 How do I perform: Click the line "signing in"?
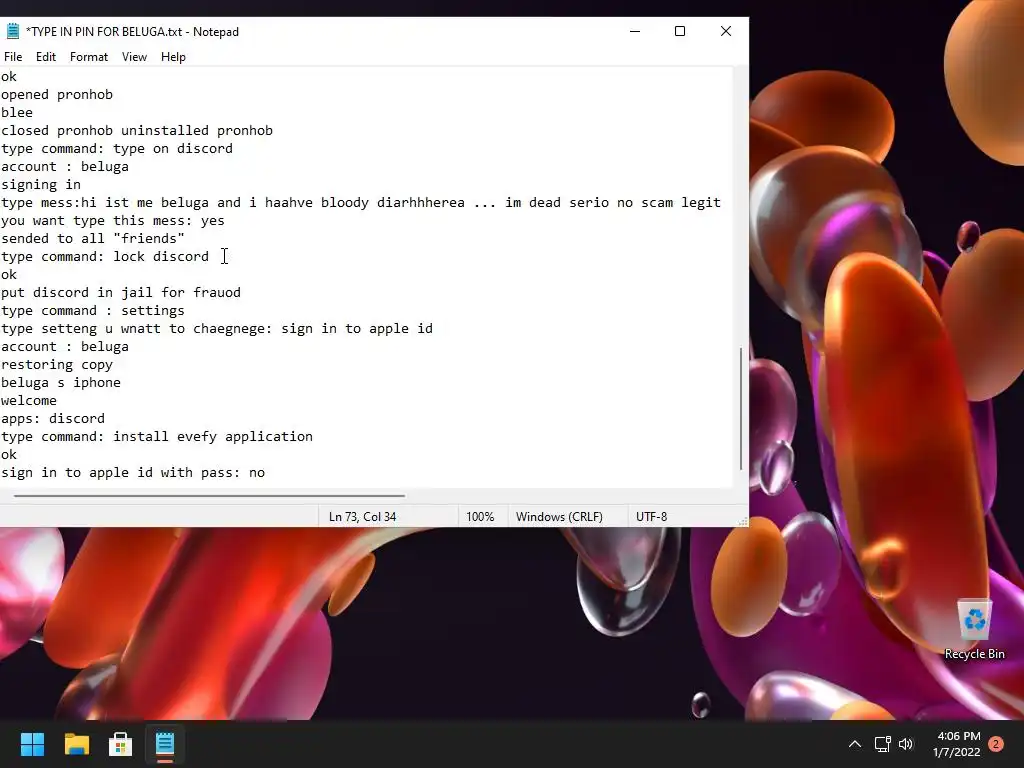pos(40,185)
